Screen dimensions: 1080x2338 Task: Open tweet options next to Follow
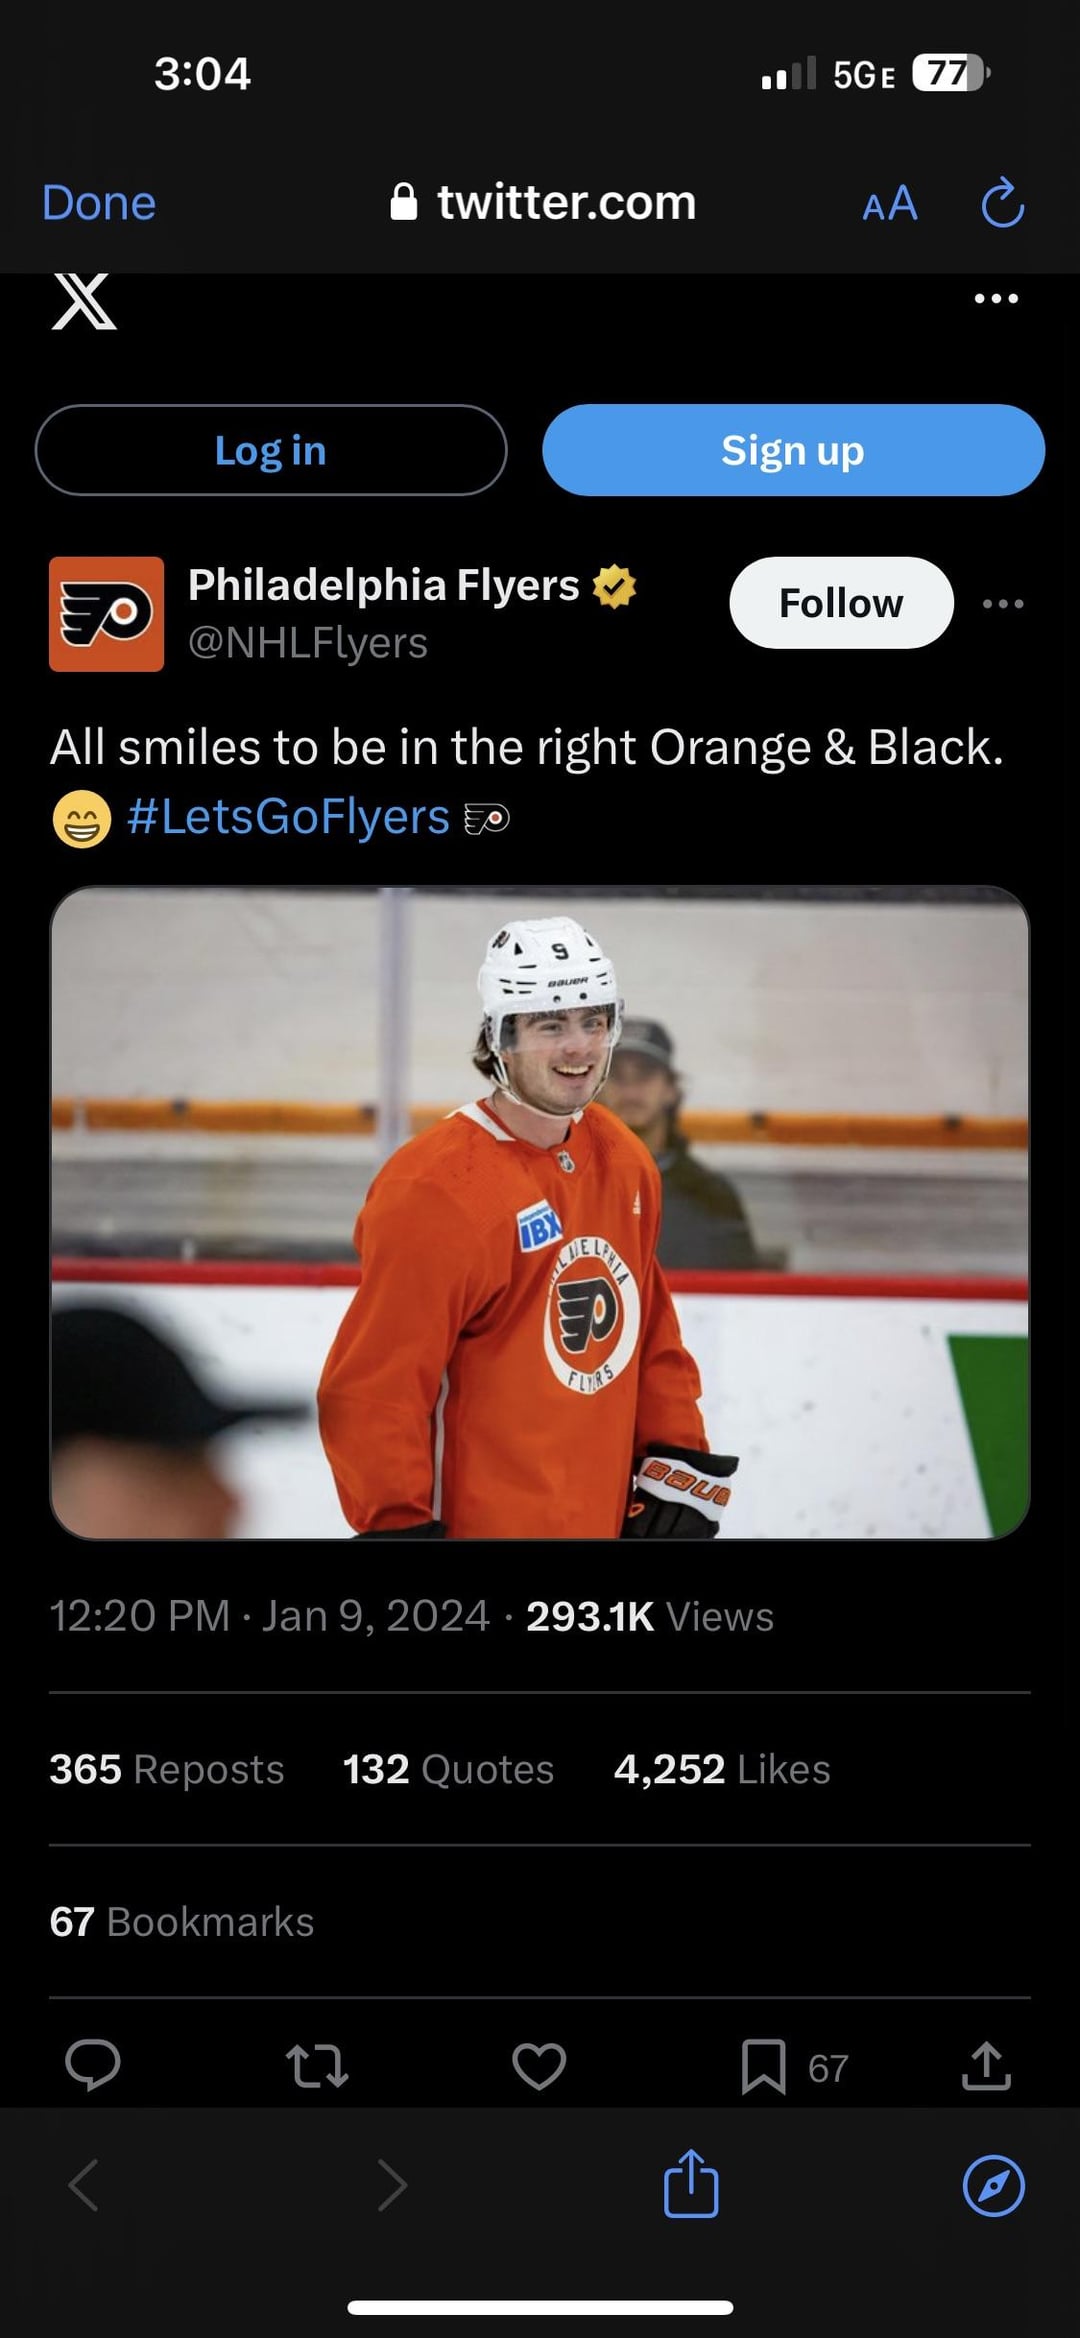1003,604
